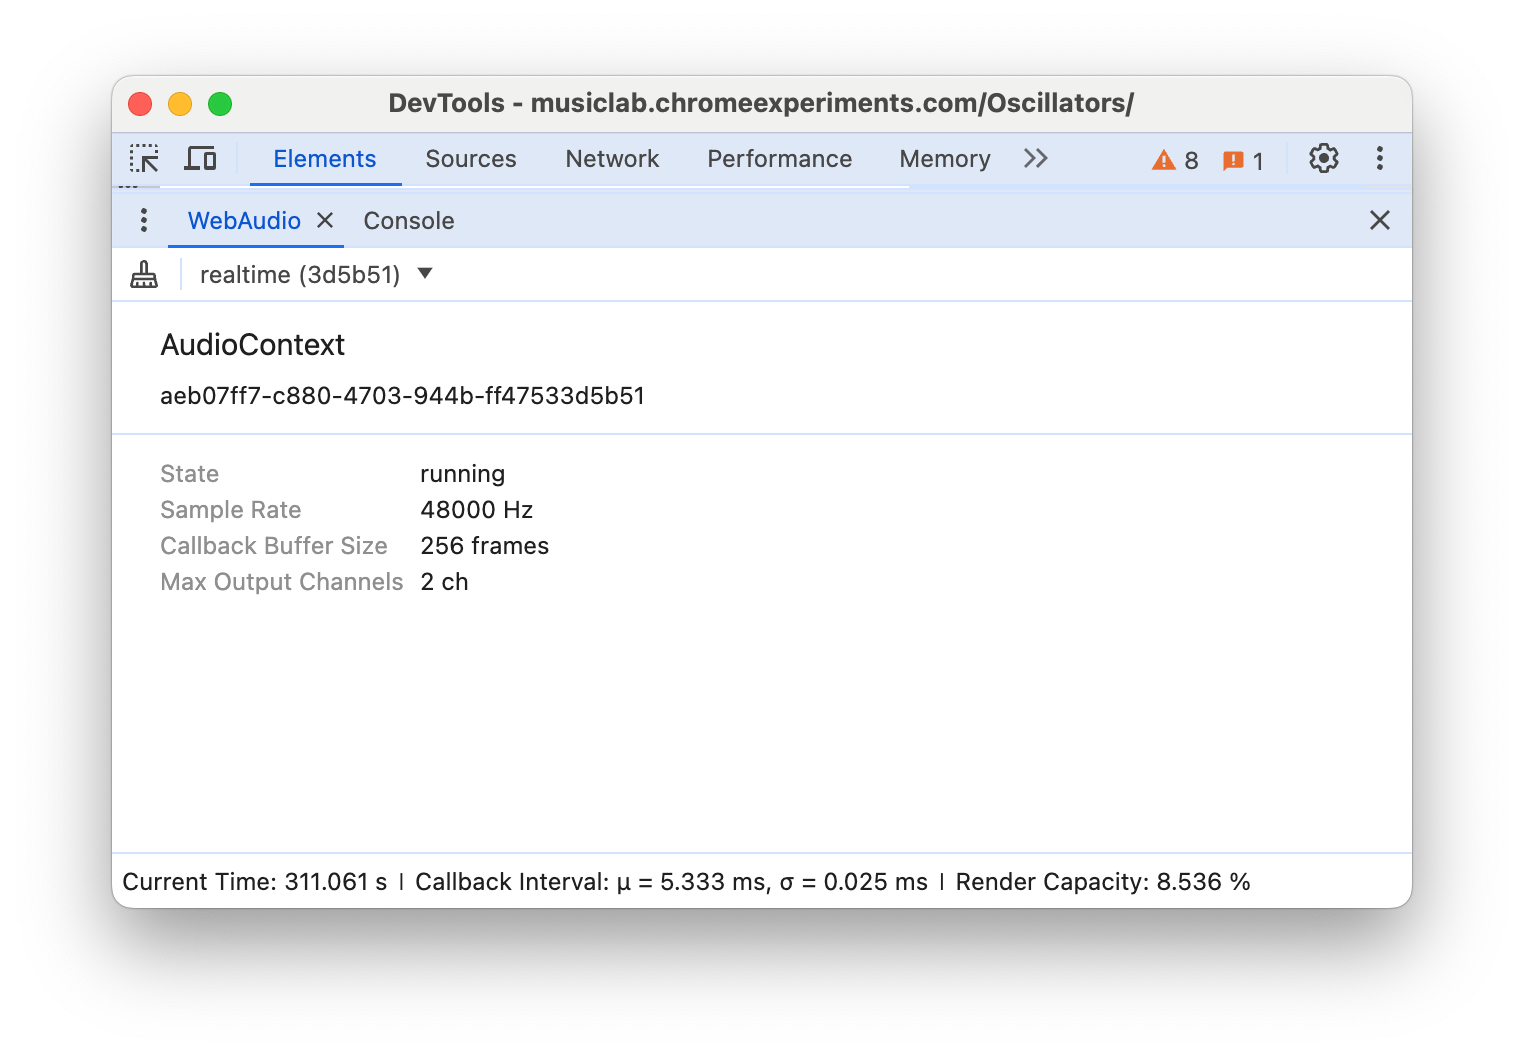Click the realtime dropdown arrow
Screen dimensions: 1524x1056
click(x=425, y=274)
